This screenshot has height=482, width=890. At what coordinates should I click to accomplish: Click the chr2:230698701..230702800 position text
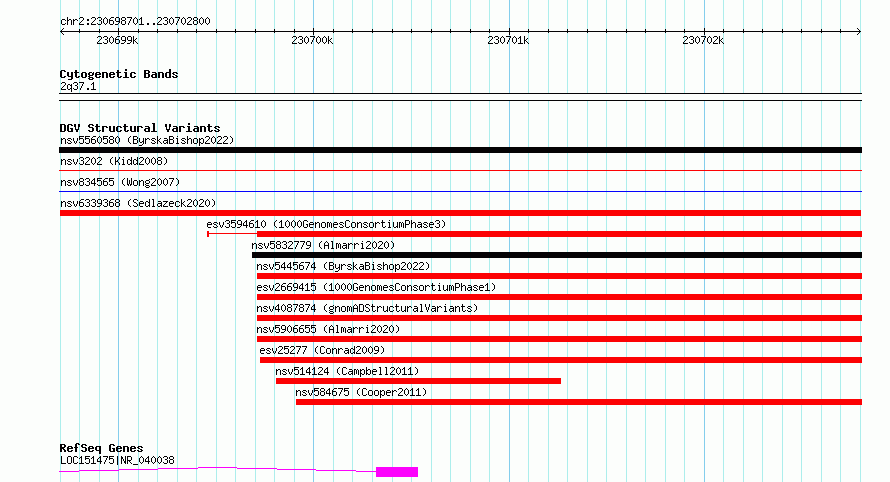135,22
